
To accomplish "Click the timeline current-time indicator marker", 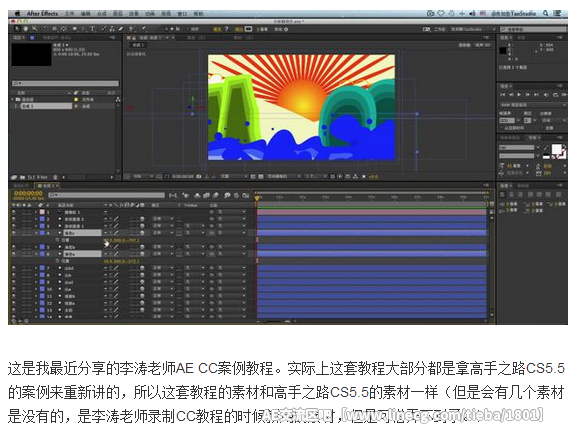I will point(257,198).
